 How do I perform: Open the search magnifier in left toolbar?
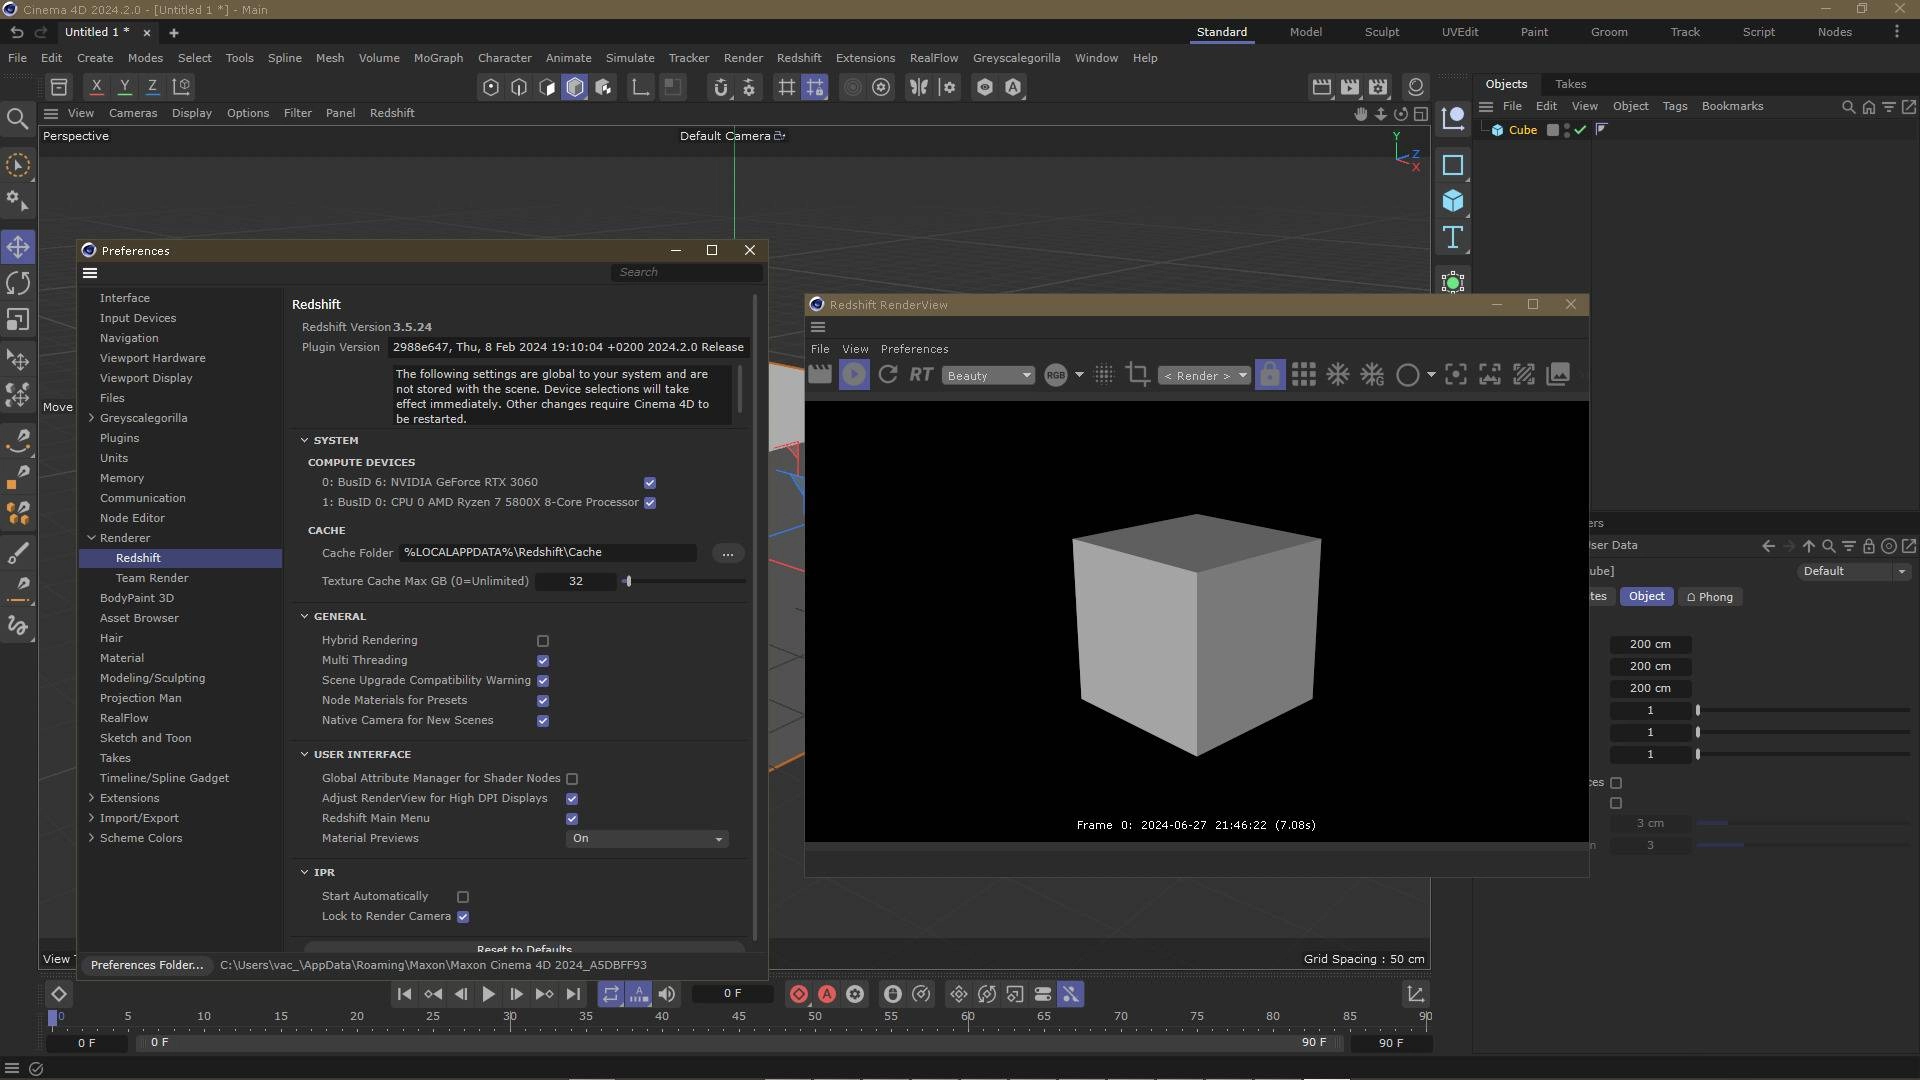pos(17,120)
